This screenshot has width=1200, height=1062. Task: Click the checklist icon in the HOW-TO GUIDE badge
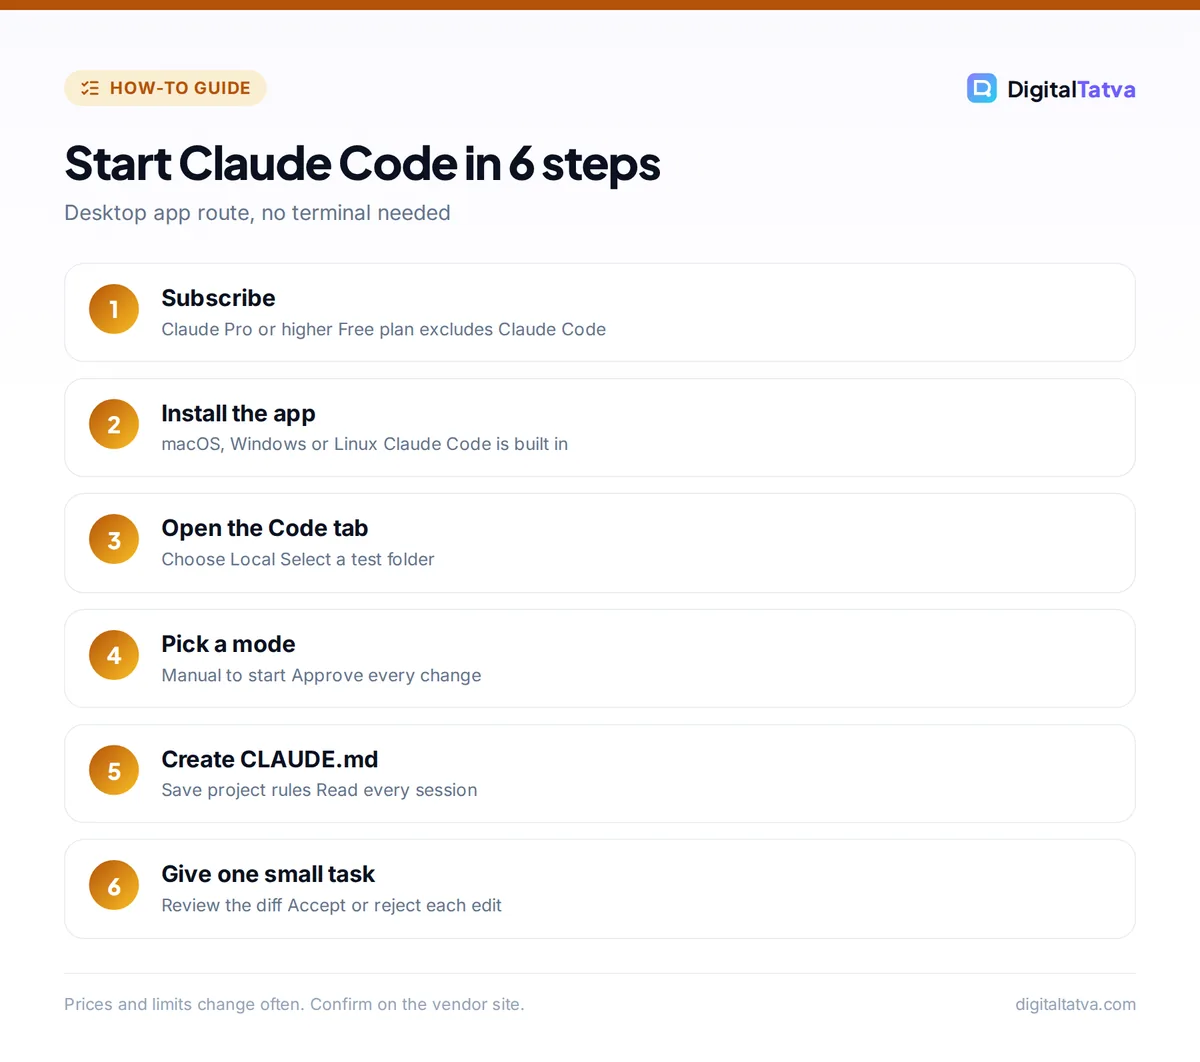pyautogui.click(x=90, y=88)
